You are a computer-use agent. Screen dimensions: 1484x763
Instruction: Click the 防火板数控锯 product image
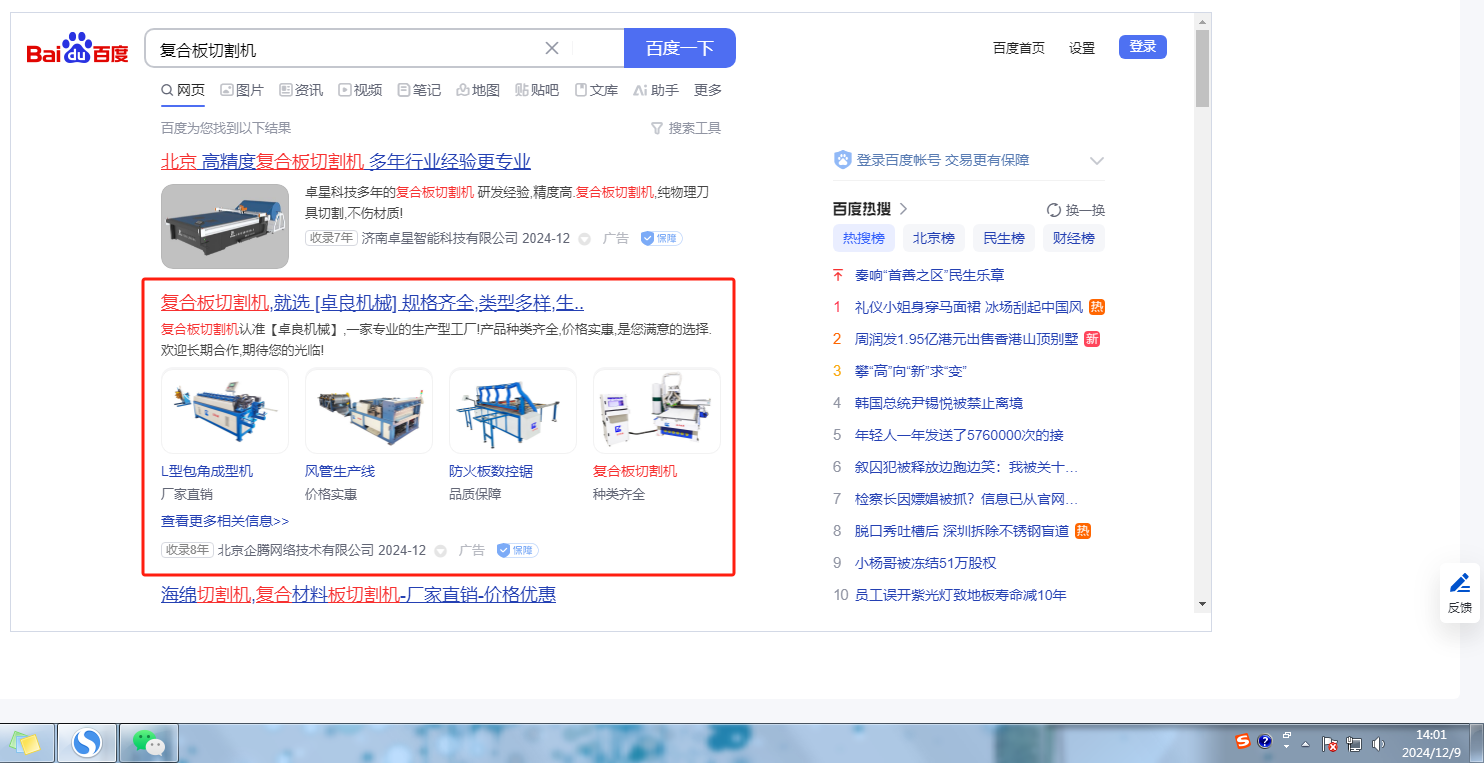click(x=513, y=411)
